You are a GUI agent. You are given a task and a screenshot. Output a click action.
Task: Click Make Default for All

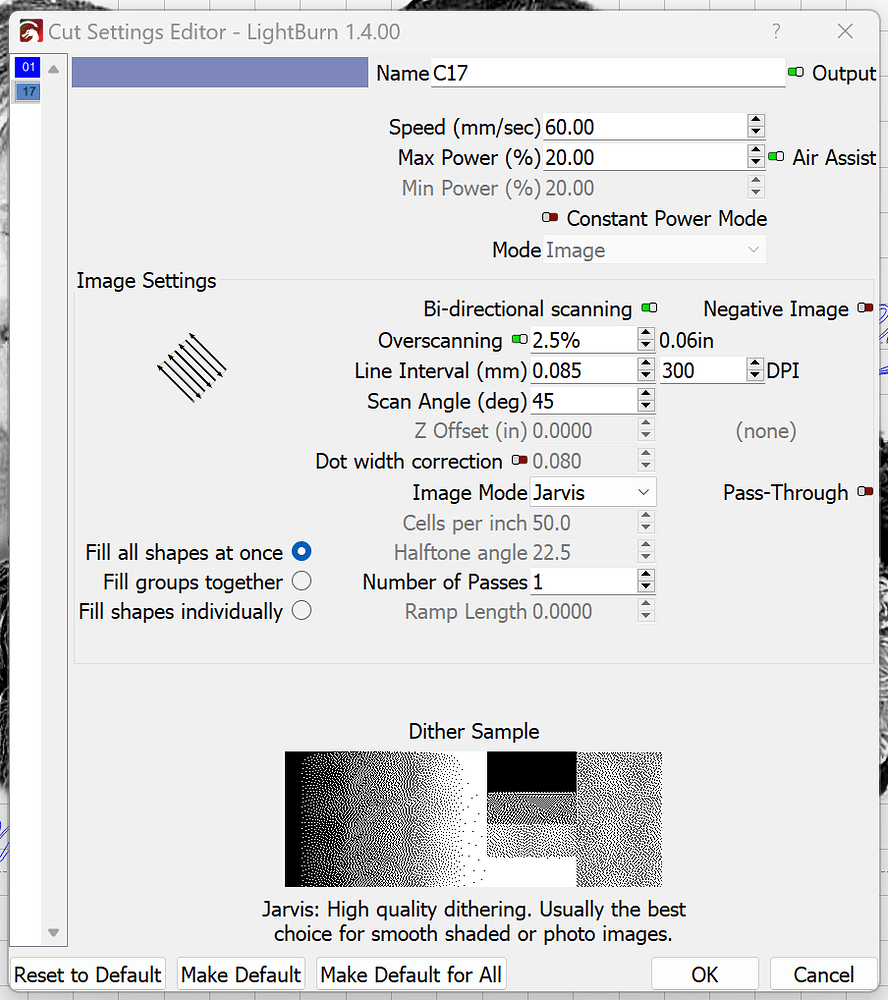click(411, 974)
